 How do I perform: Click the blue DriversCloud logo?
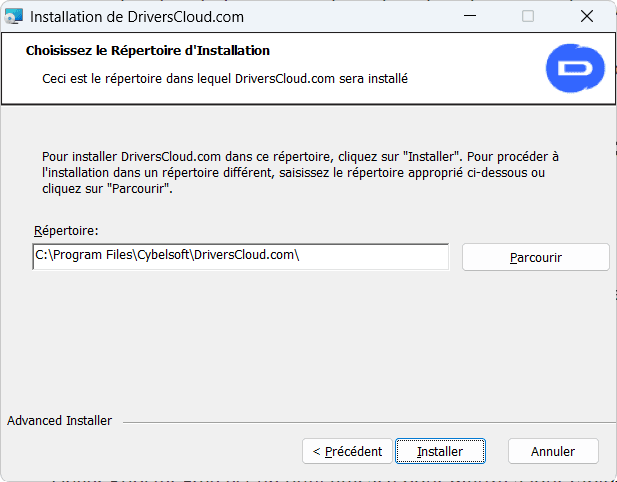[x=575, y=68]
